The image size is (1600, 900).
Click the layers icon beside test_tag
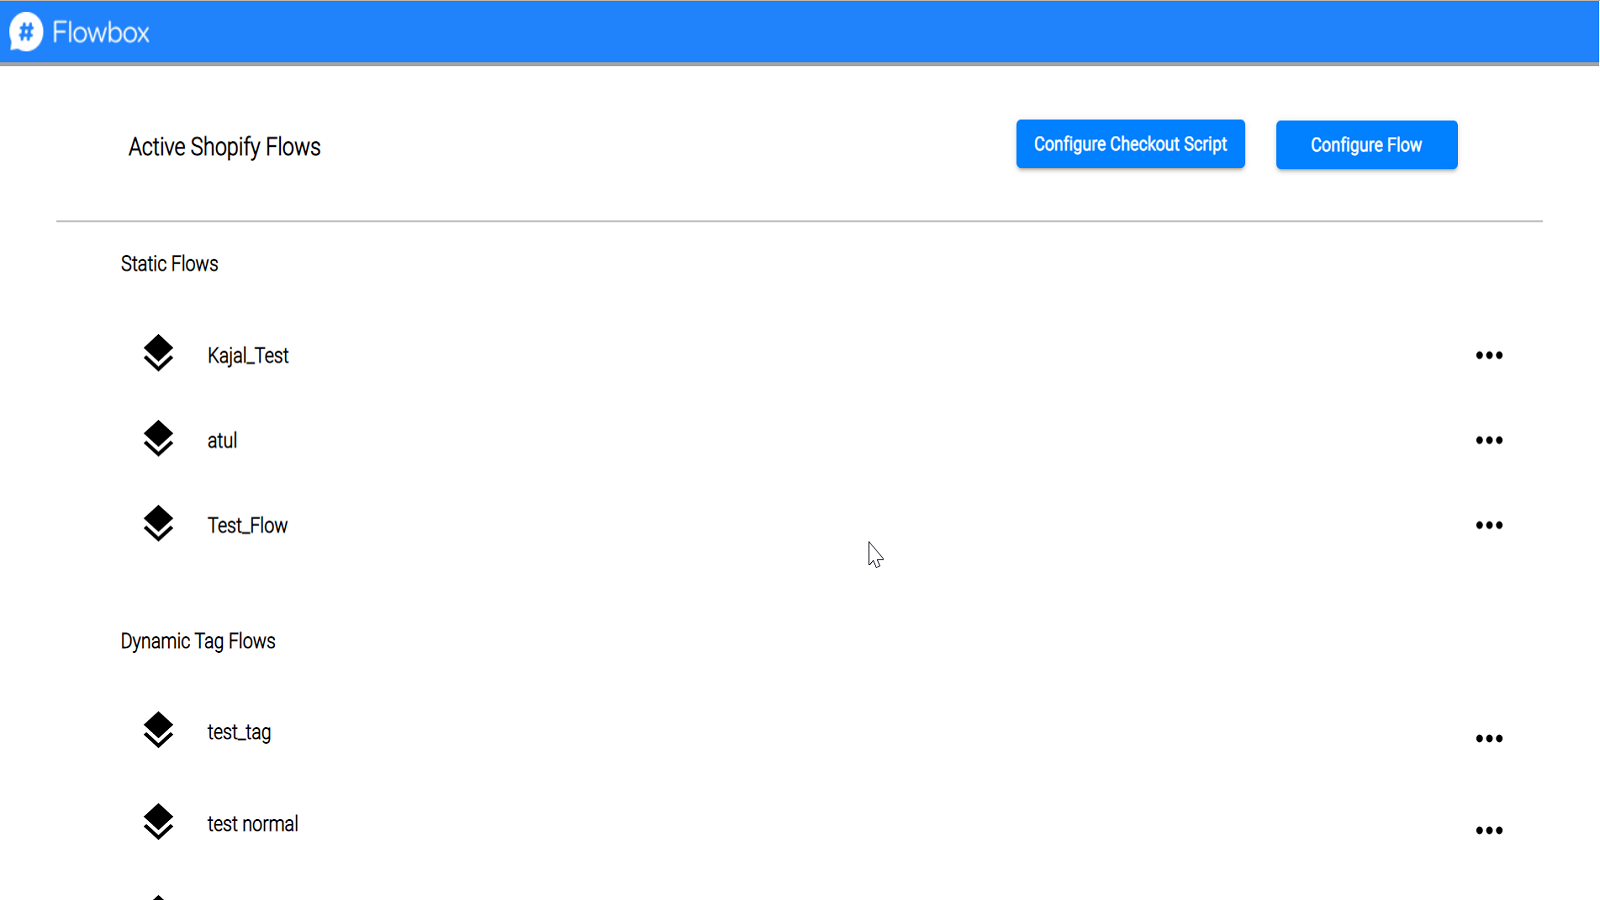click(x=158, y=730)
